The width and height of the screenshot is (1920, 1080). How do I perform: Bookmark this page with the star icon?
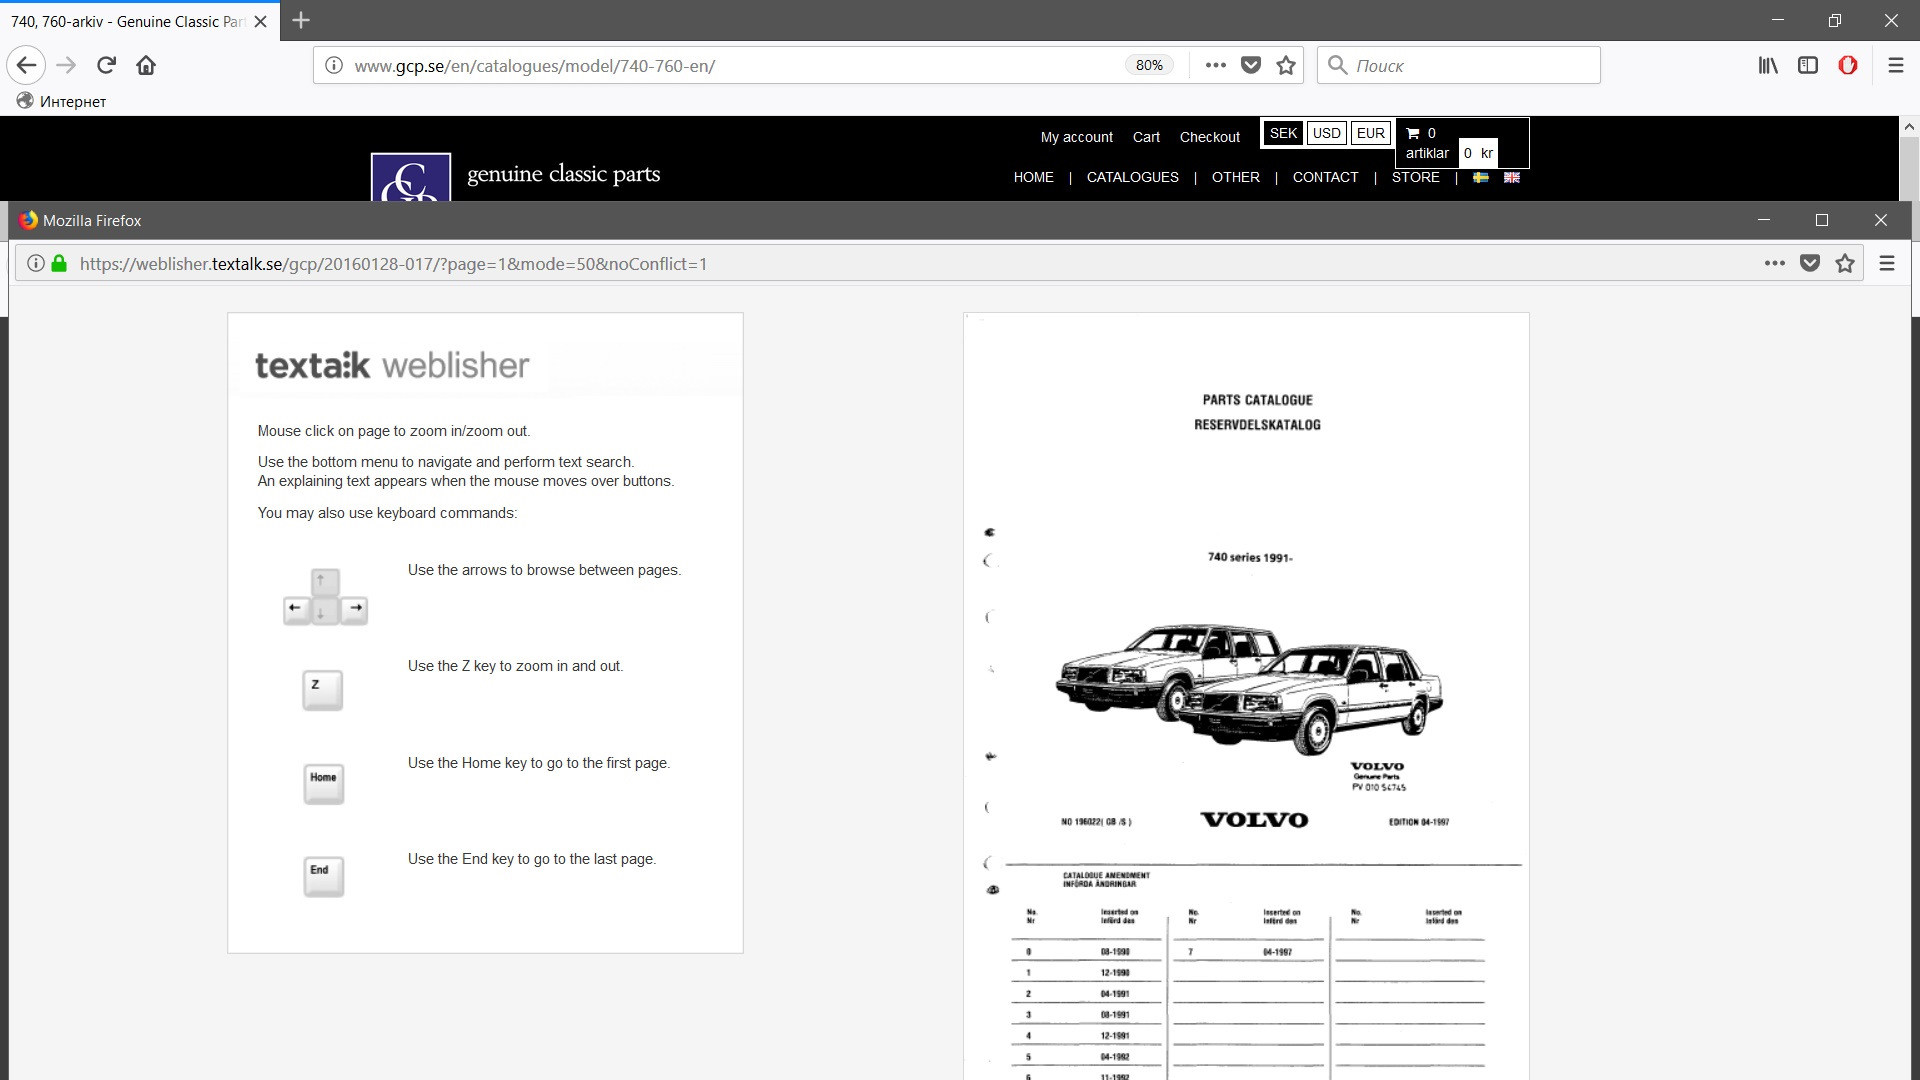pos(1286,66)
